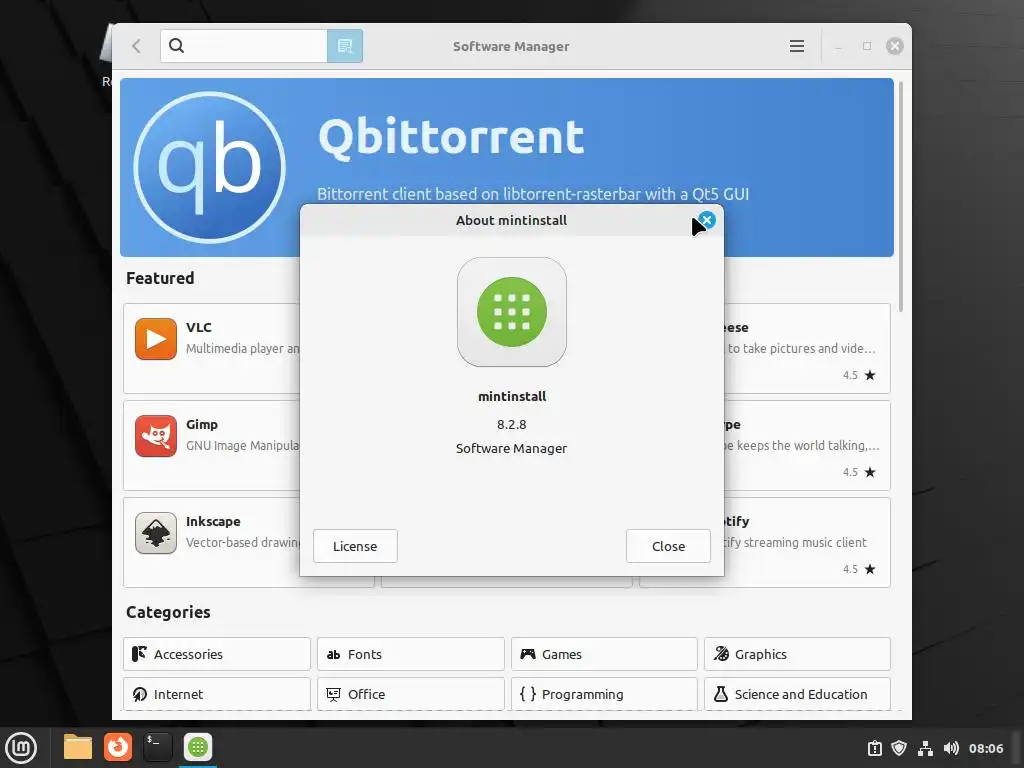Open the License information
The height and width of the screenshot is (768, 1024).
[x=355, y=546]
